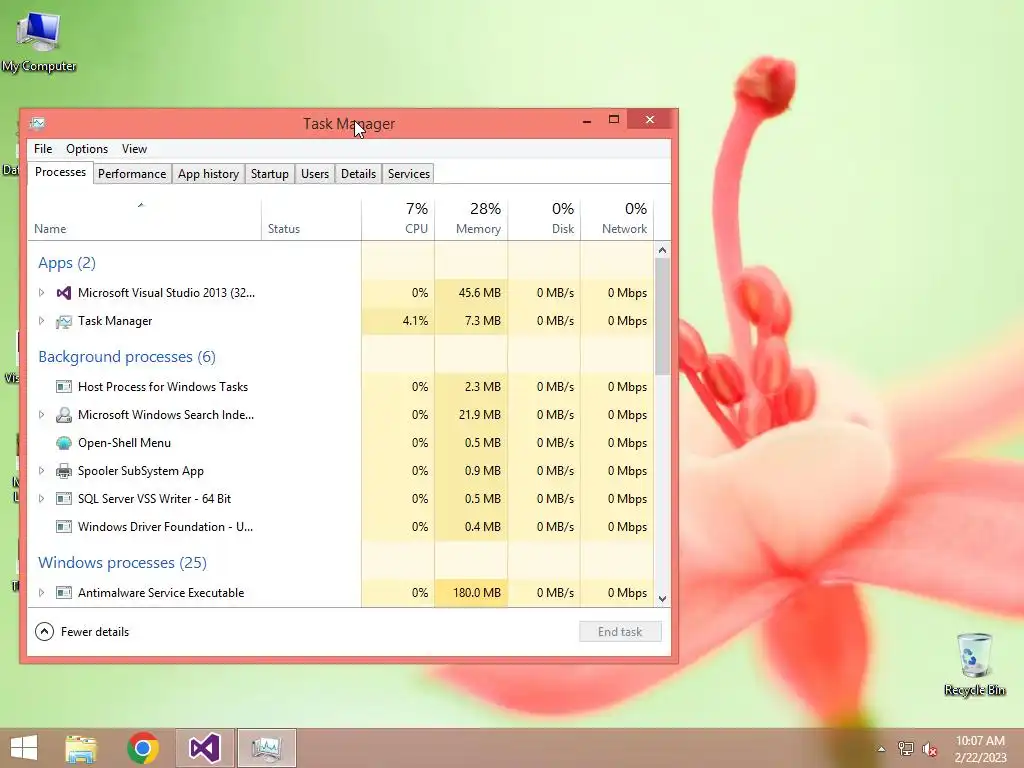
Task: Select the Windows processes (25) heading
Action: 122,562
